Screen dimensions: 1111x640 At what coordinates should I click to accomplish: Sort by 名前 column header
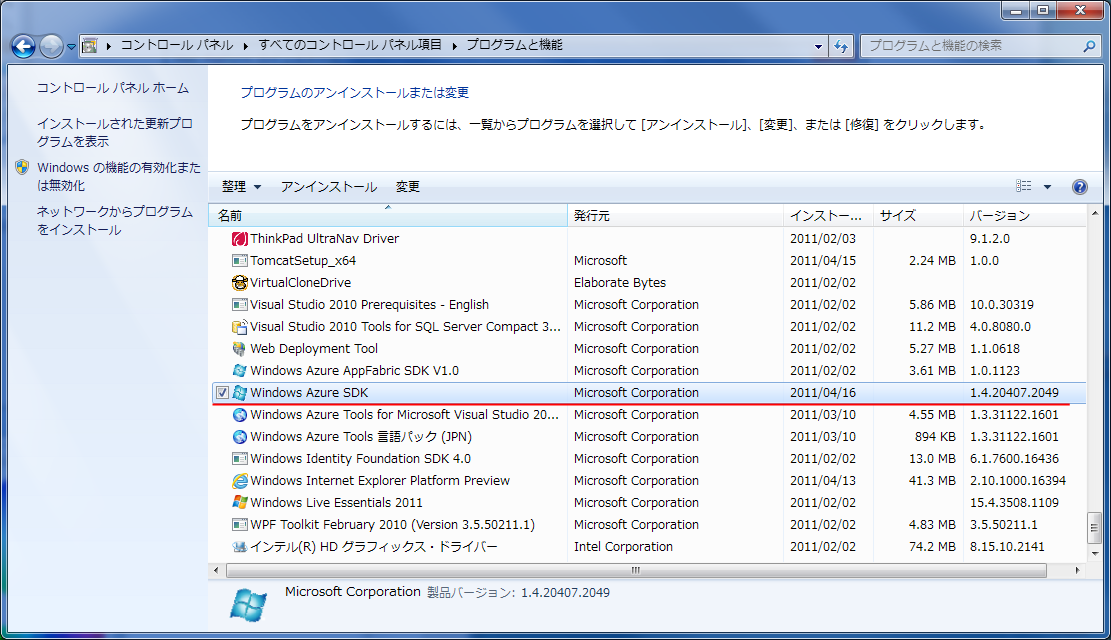(388, 215)
